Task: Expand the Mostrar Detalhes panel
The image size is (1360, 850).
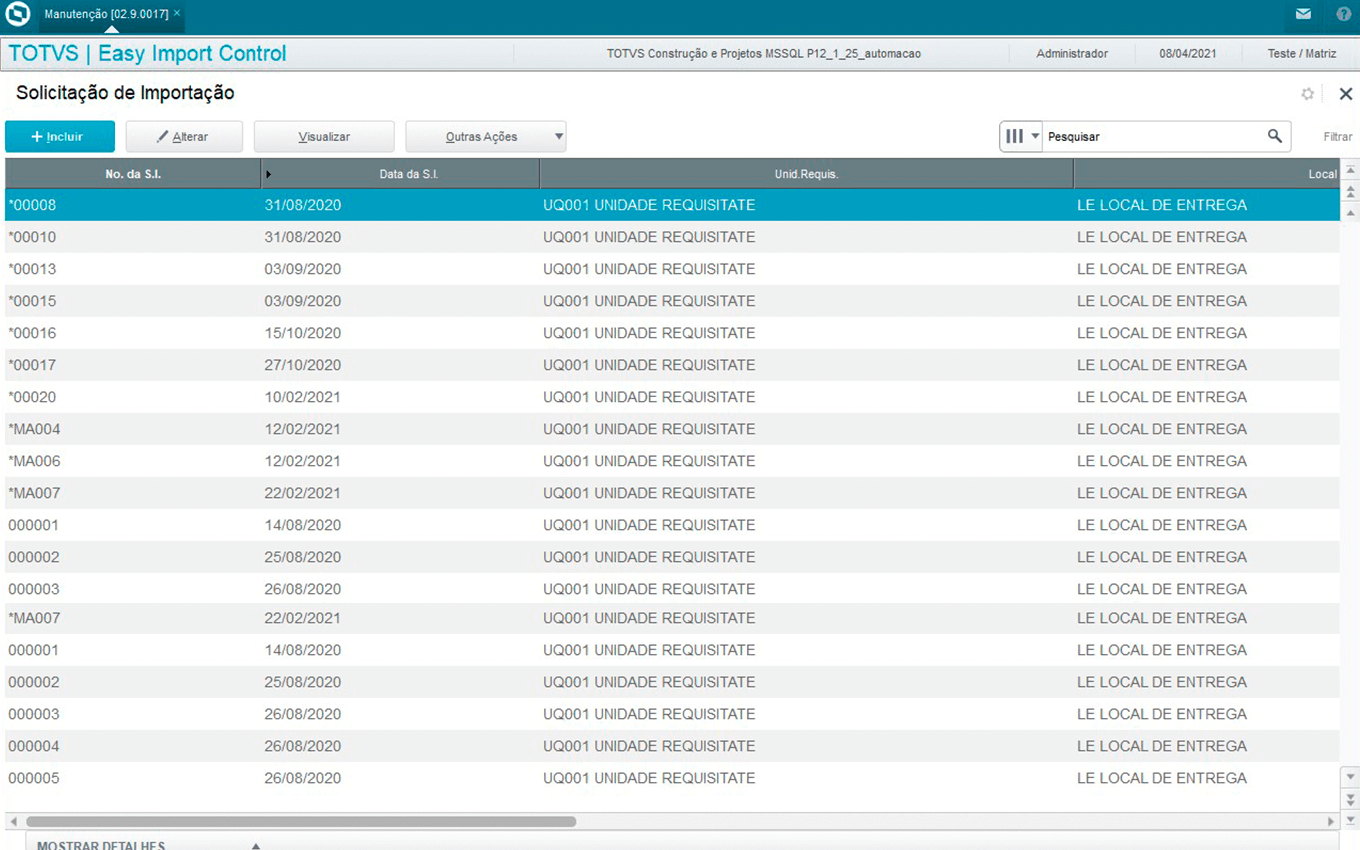Action: (256, 845)
